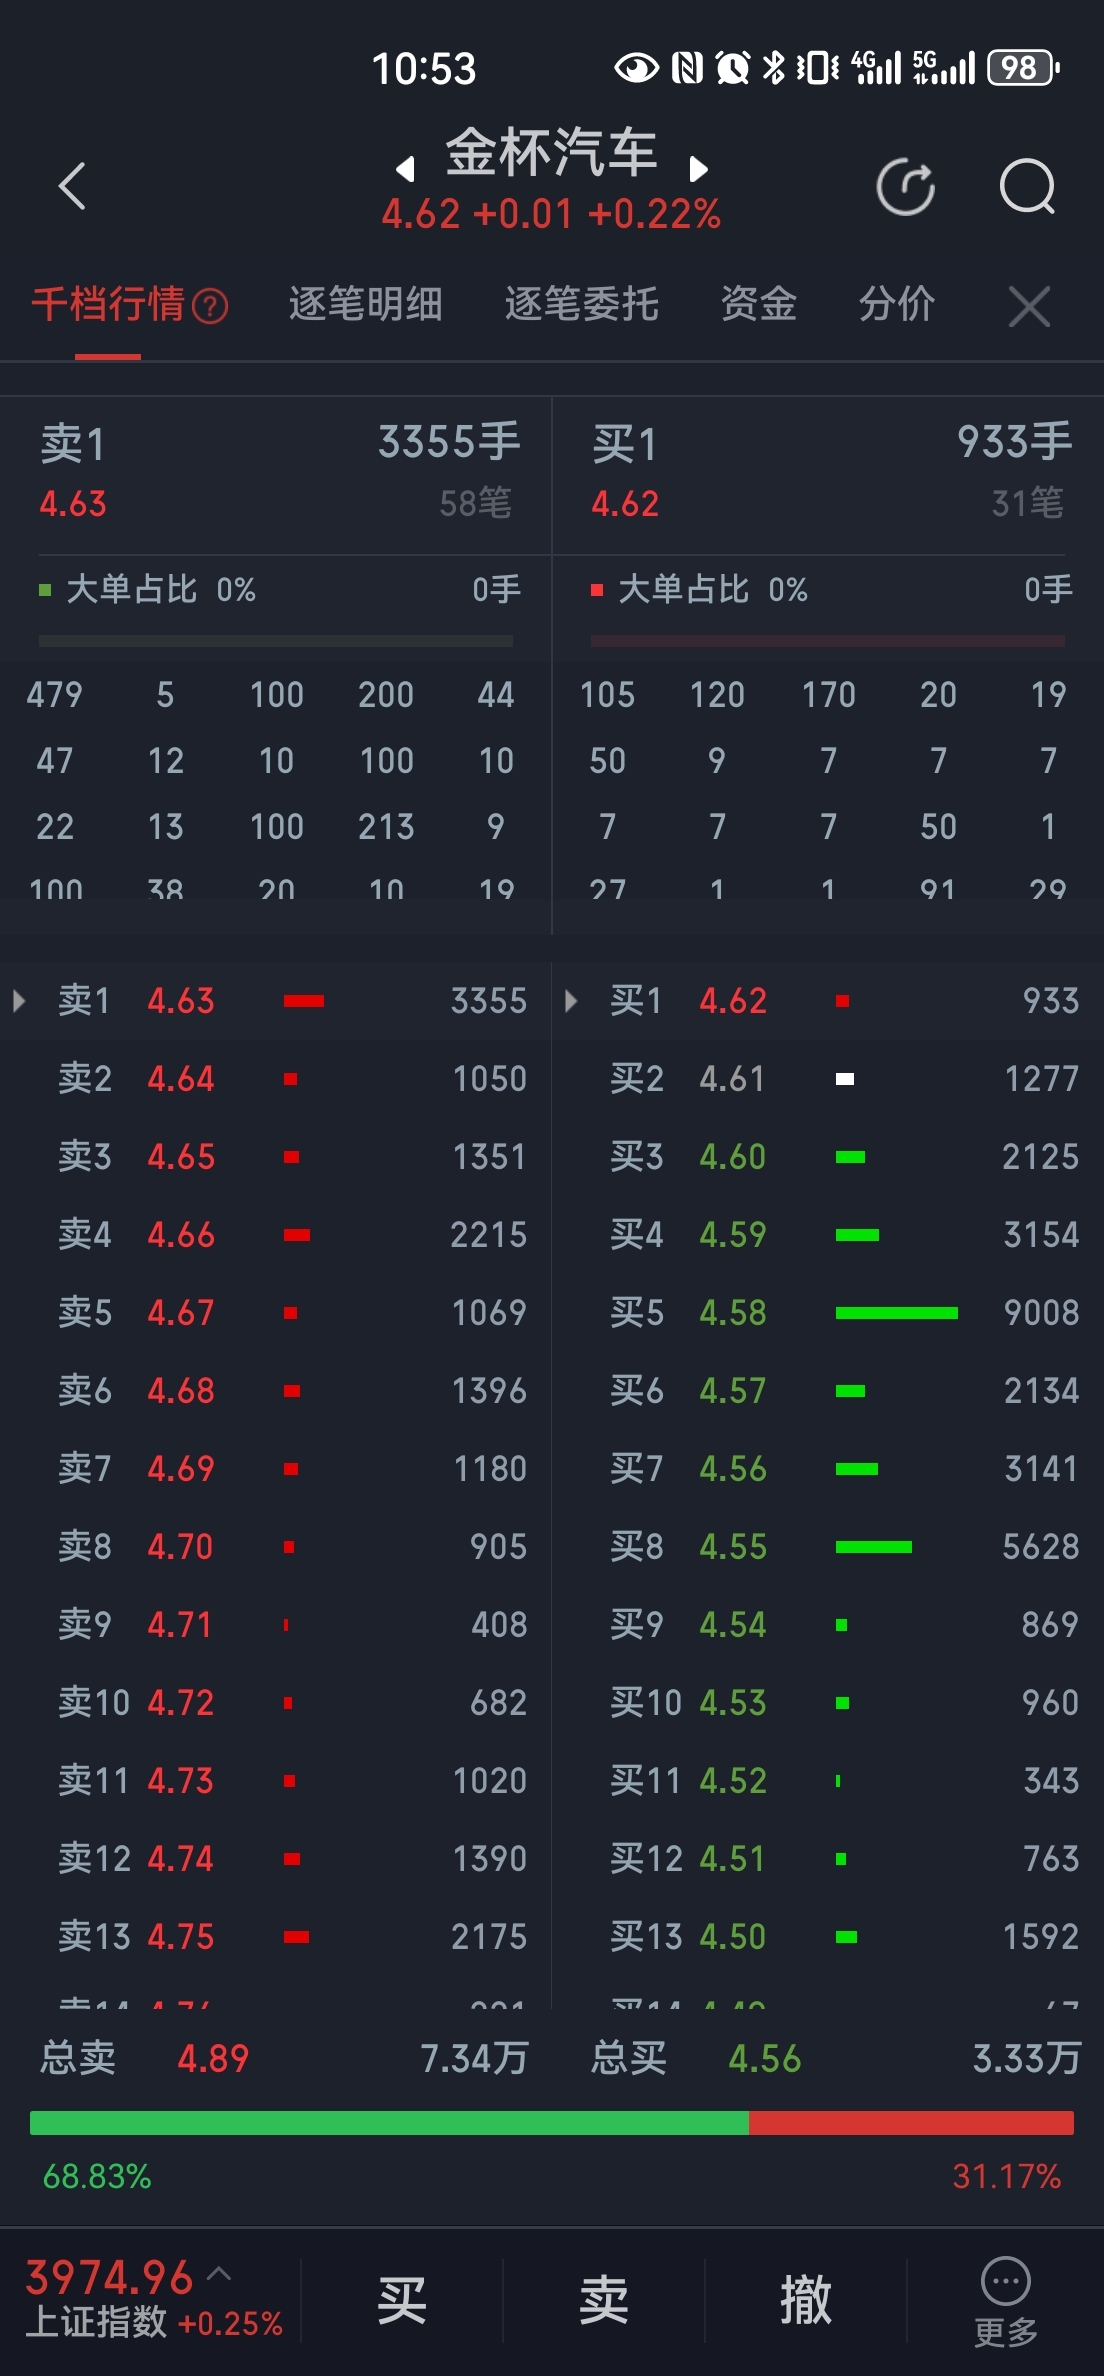The width and height of the screenshot is (1104, 2376).
Task: Tap the 卖 sell button
Action: point(604,2300)
